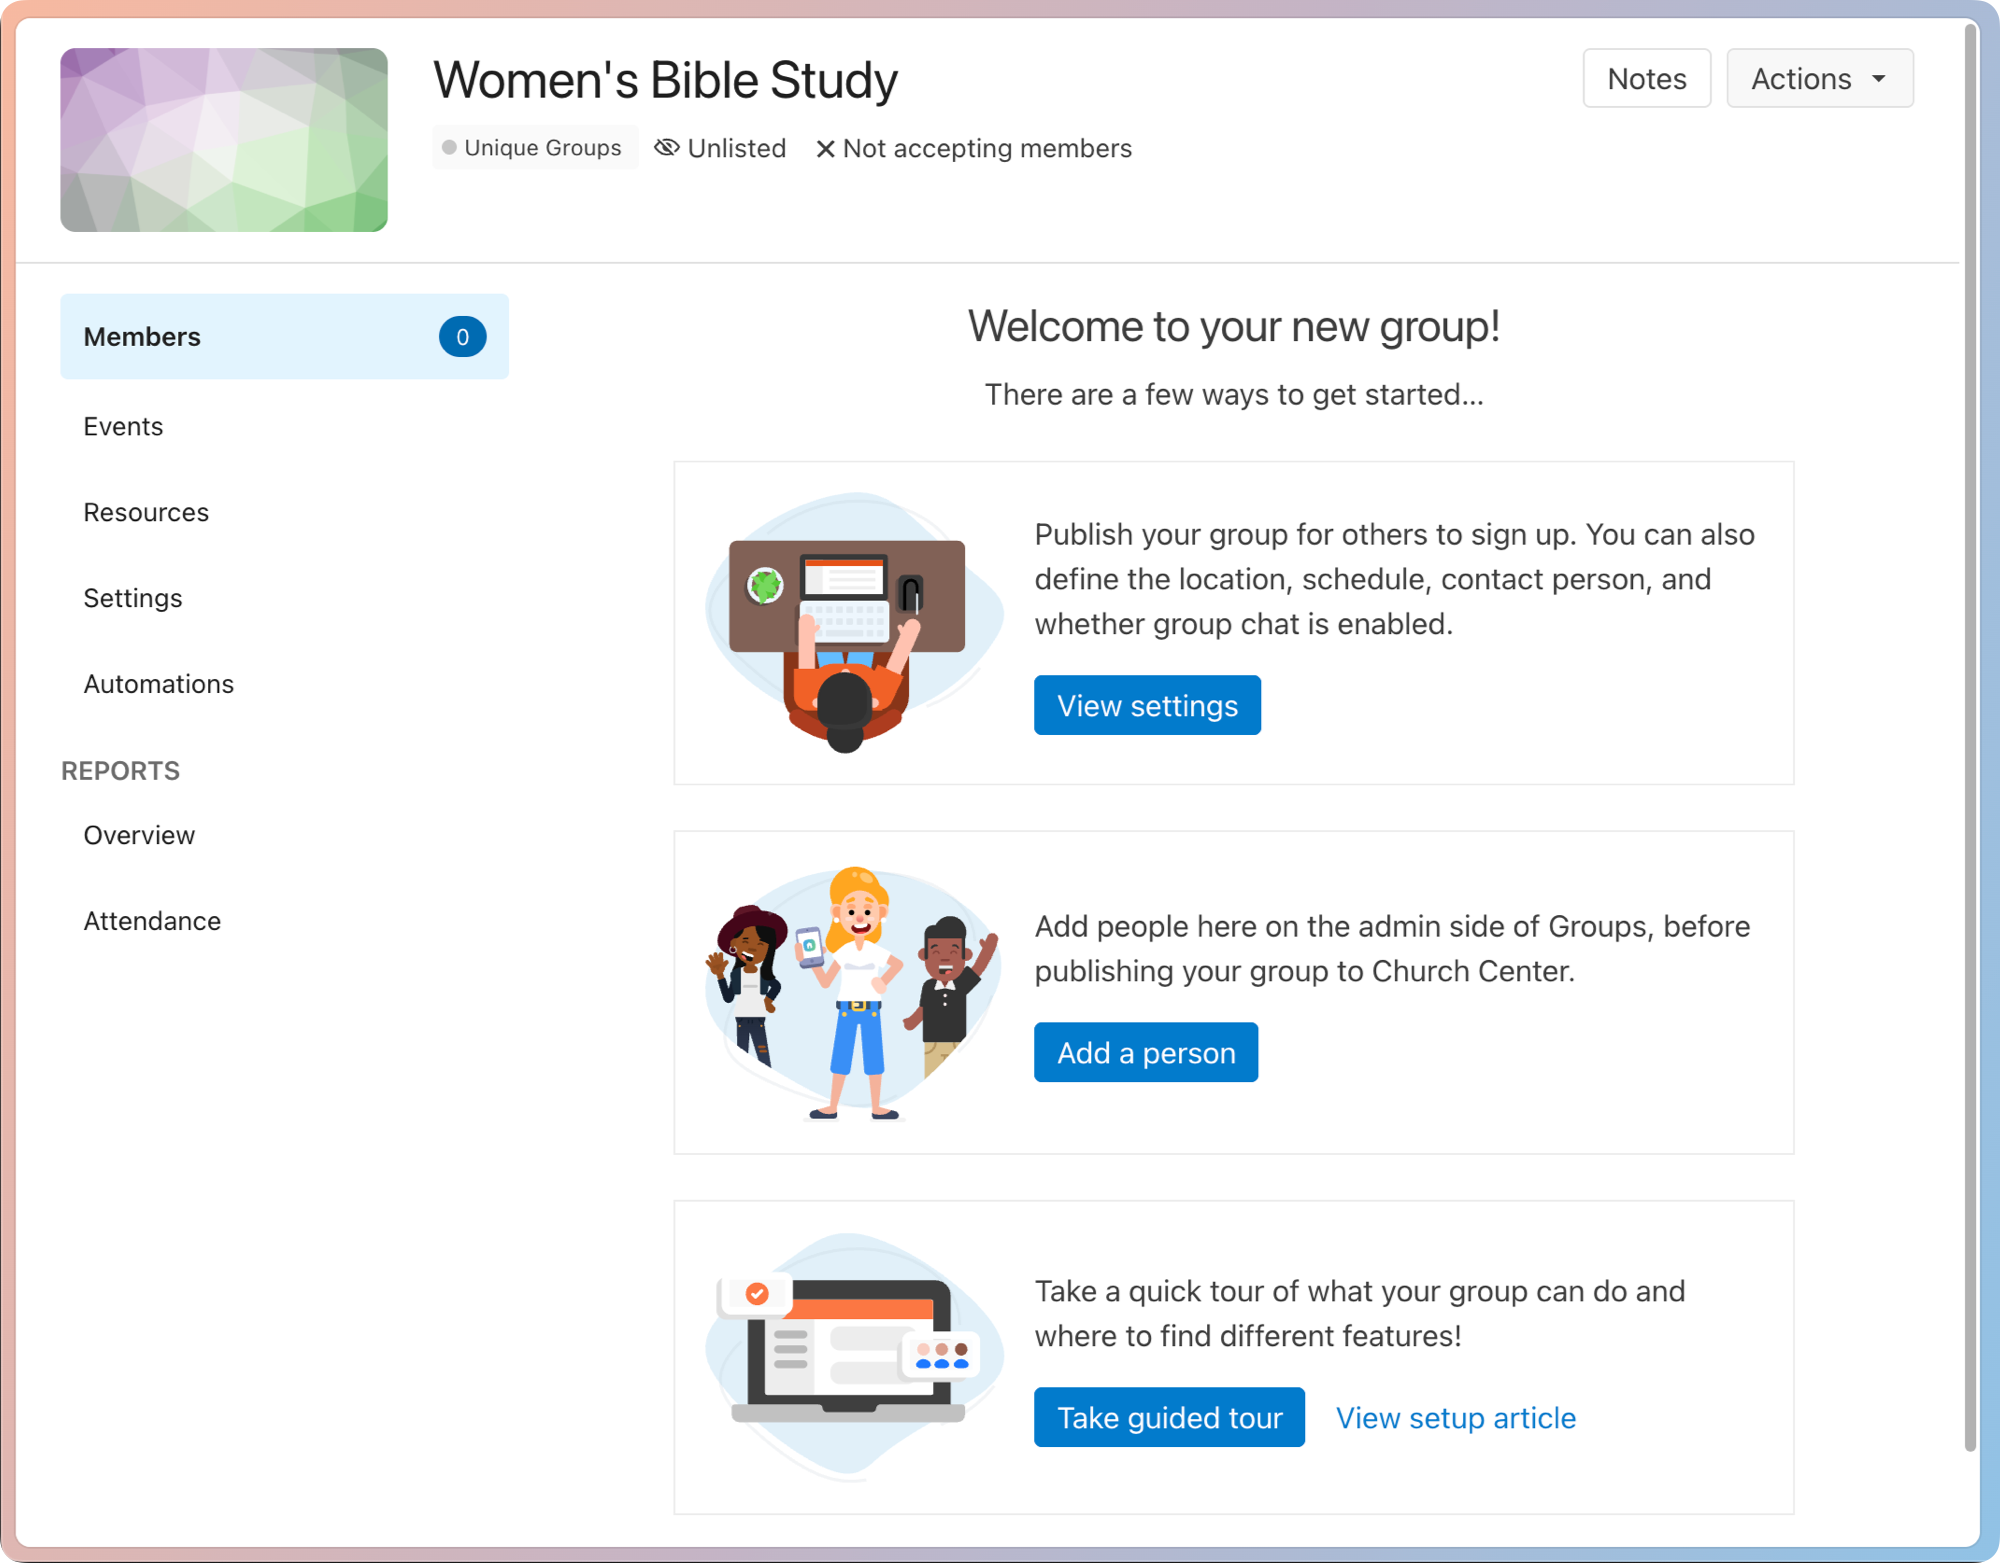Go to the Events sidebar item
Image resolution: width=2000 pixels, height=1563 pixels.
pos(123,426)
